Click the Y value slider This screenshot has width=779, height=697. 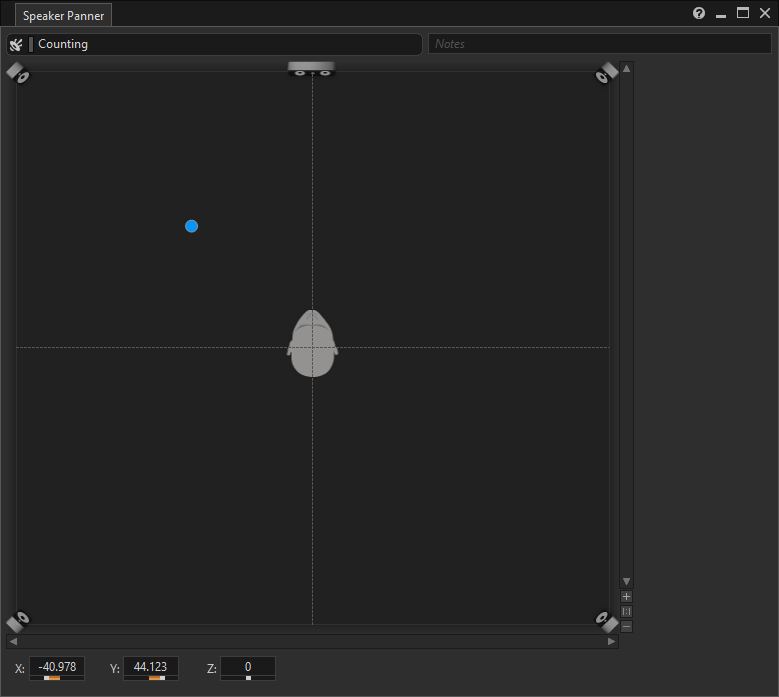pyautogui.click(x=151, y=678)
